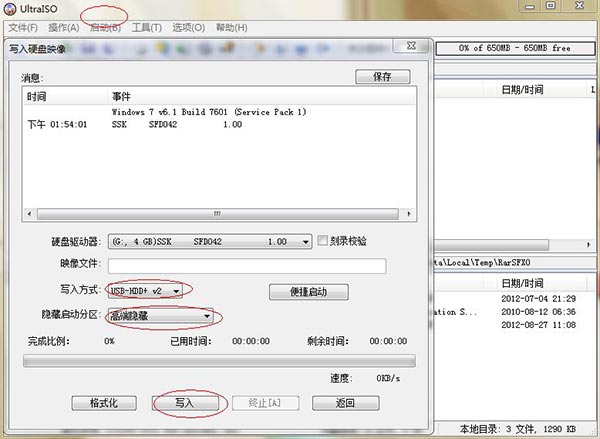
Task: Click the 返回 button
Action: (x=345, y=403)
